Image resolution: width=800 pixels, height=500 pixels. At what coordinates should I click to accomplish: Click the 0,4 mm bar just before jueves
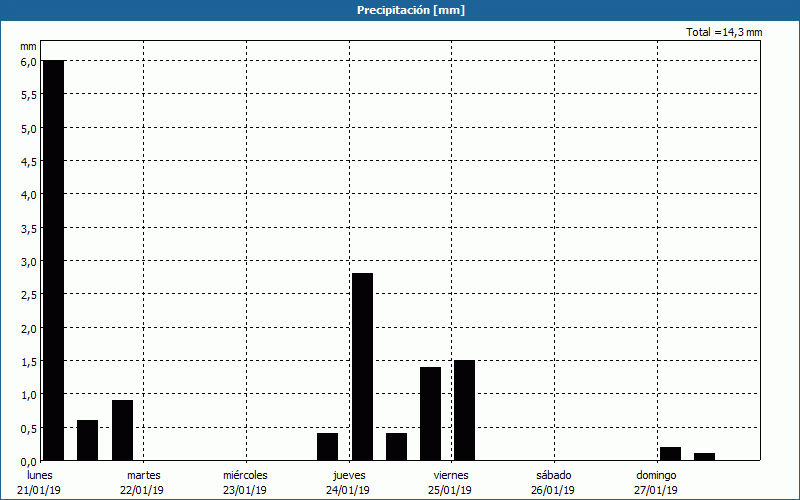pos(328,447)
